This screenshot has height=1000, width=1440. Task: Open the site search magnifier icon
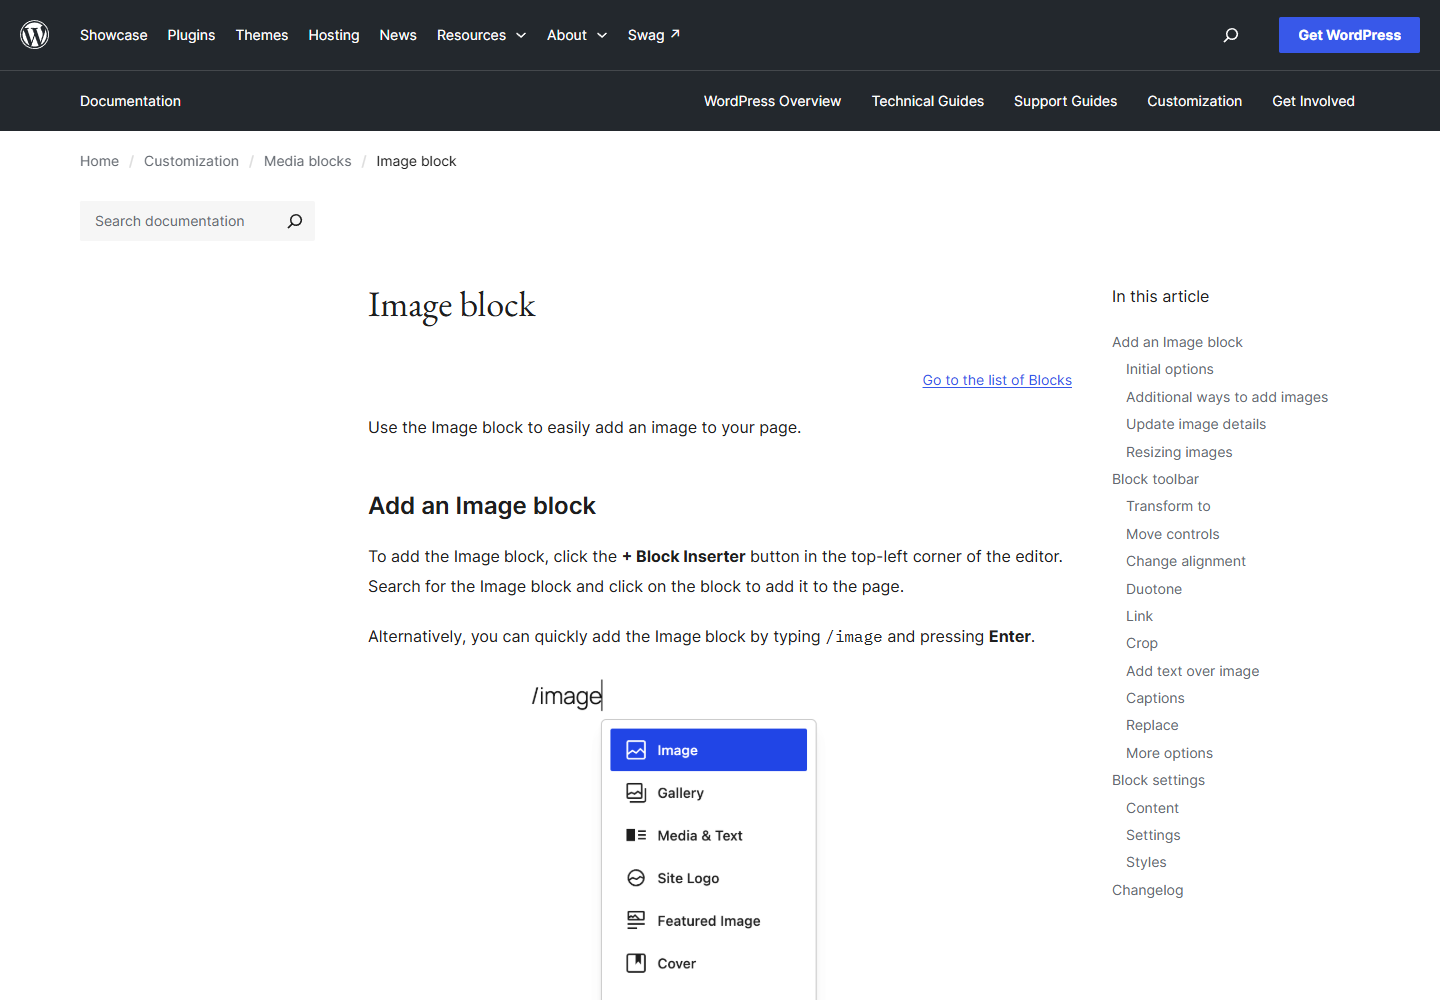[1231, 35]
